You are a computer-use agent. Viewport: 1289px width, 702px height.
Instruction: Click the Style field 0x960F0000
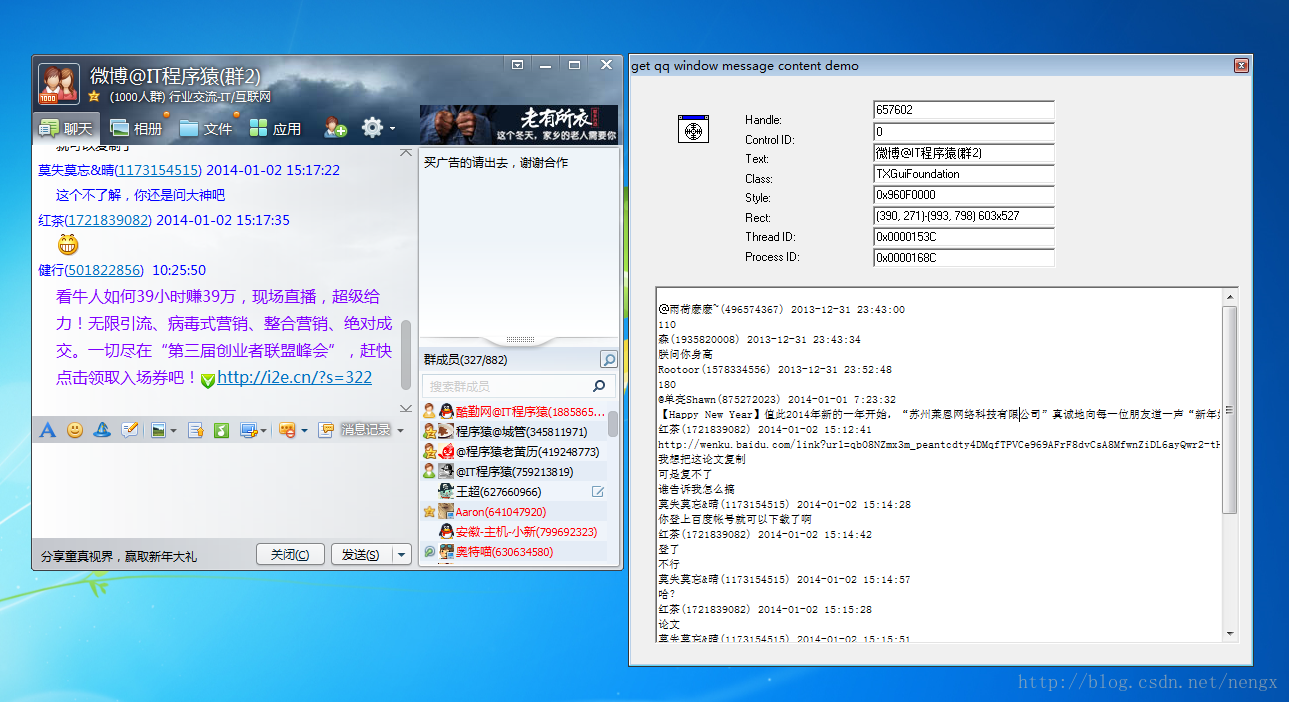964,195
